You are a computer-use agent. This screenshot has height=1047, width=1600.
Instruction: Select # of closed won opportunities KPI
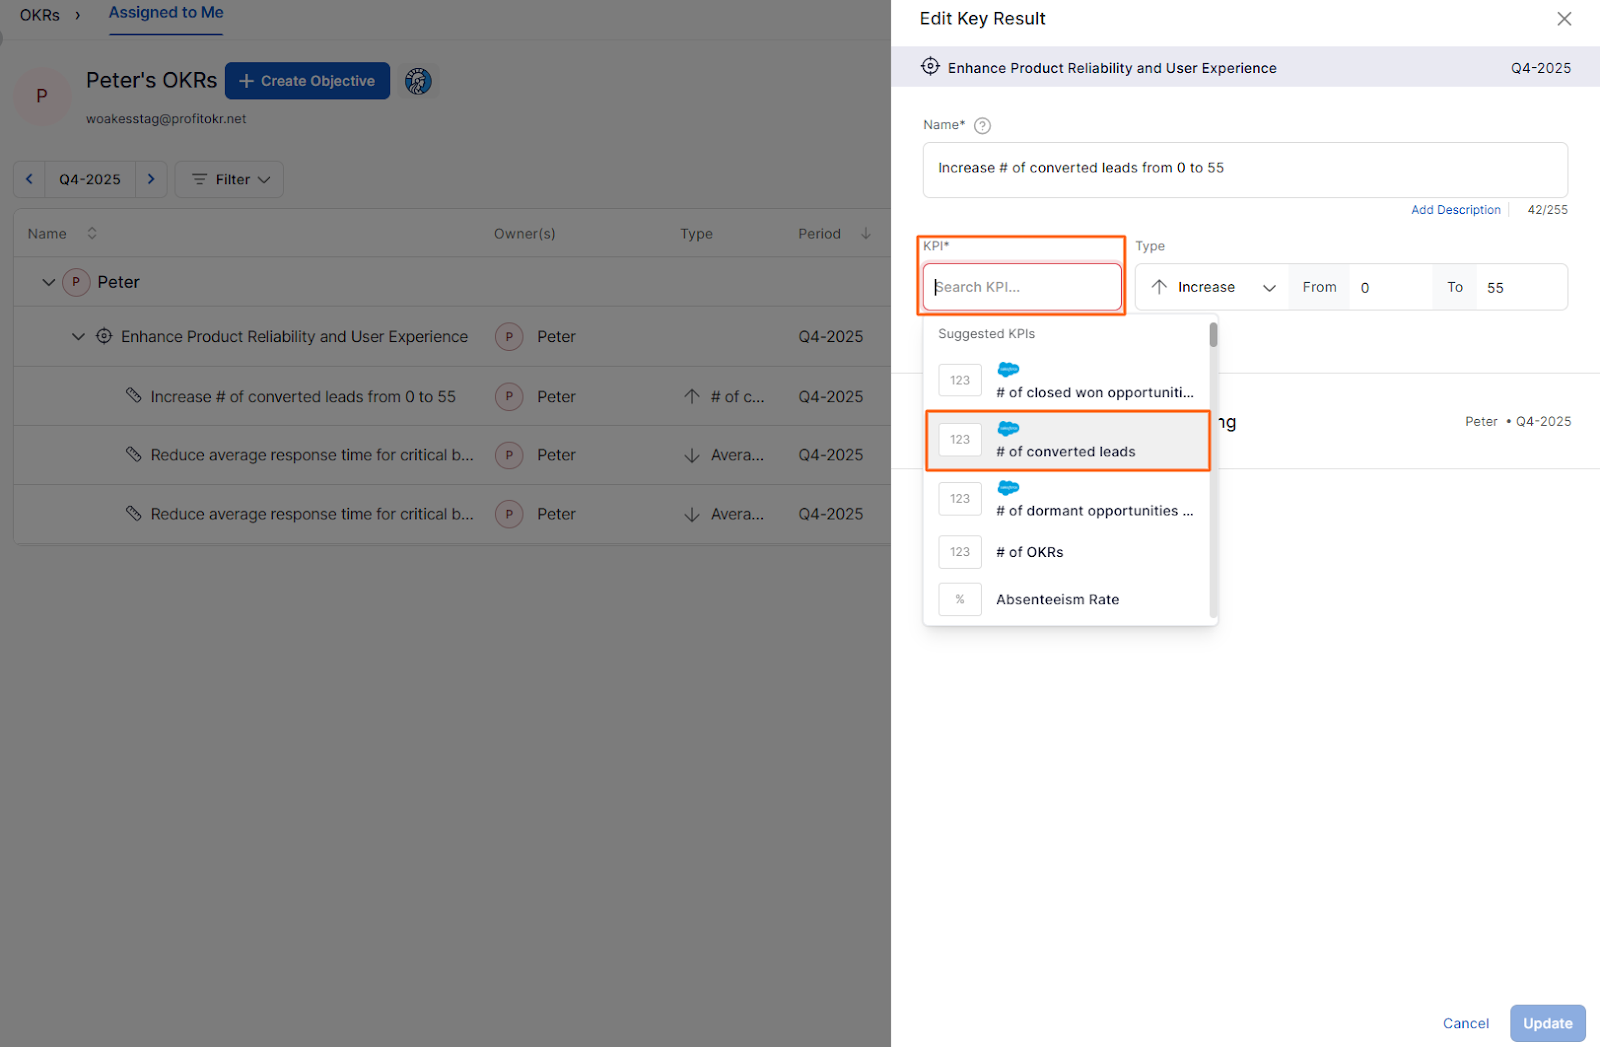coord(1067,381)
